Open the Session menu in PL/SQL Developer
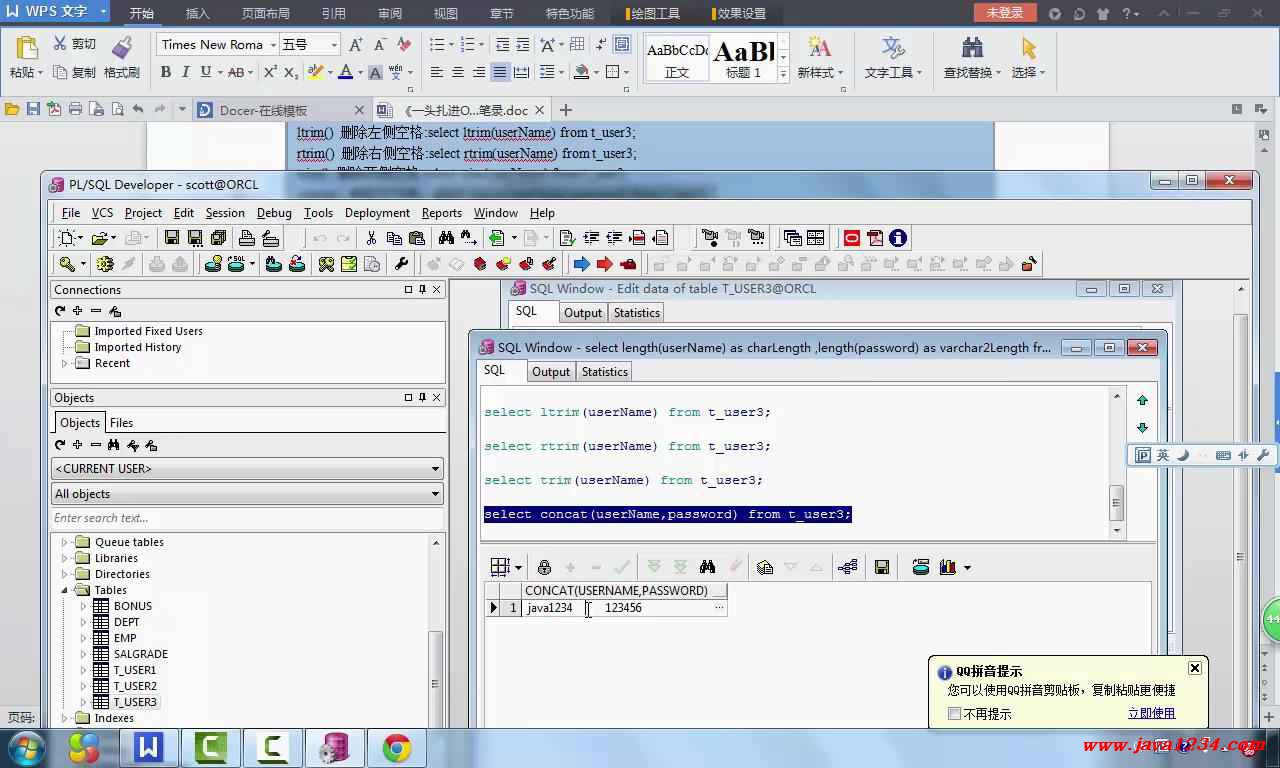 tap(225, 213)
